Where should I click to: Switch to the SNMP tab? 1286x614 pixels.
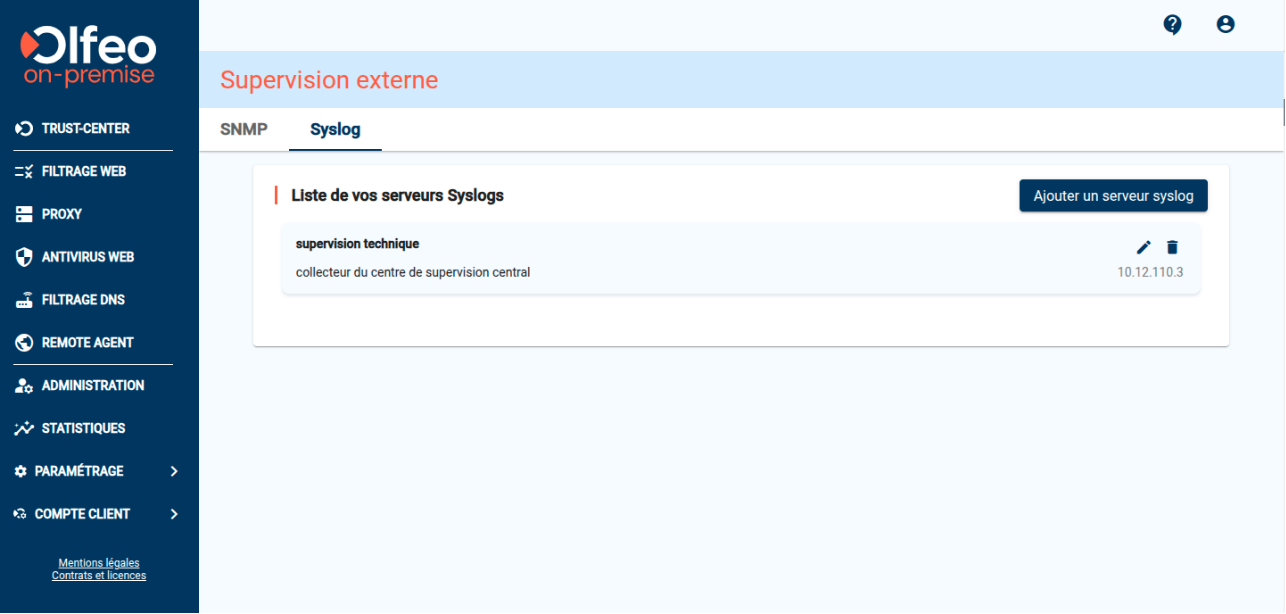click(x=243, y=129)
